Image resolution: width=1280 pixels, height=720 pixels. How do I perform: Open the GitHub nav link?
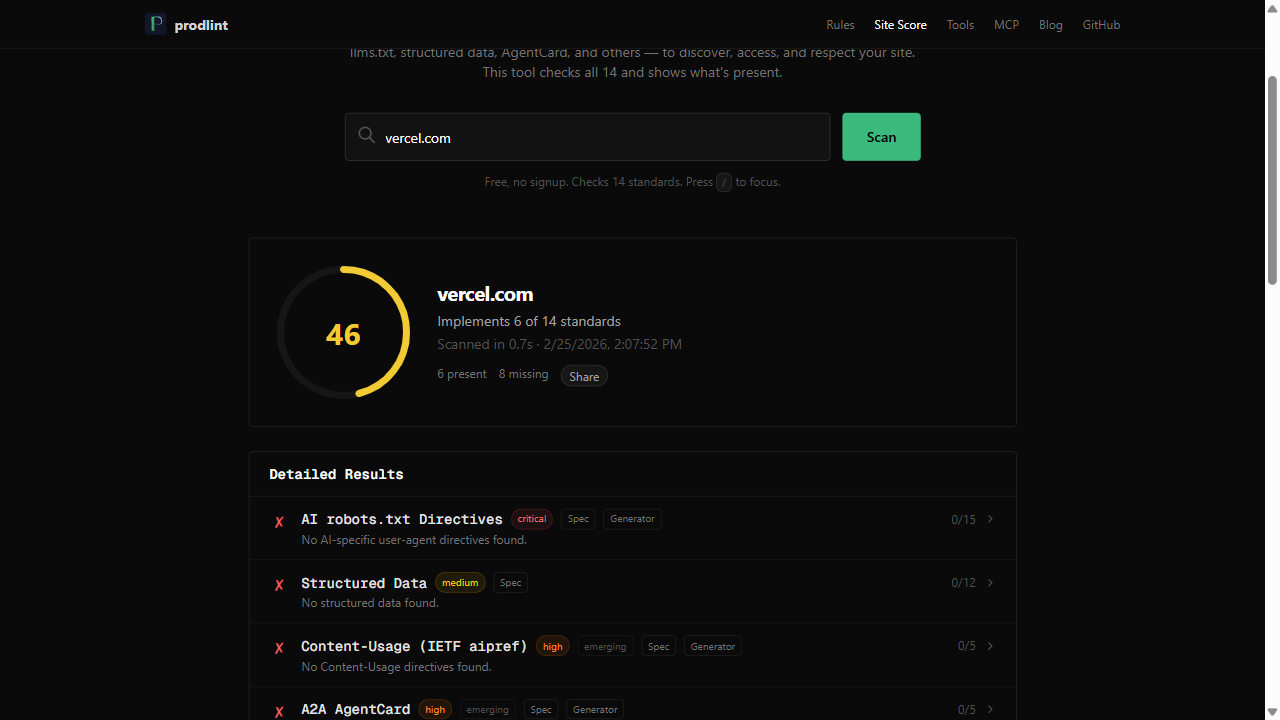[1101, 25]
